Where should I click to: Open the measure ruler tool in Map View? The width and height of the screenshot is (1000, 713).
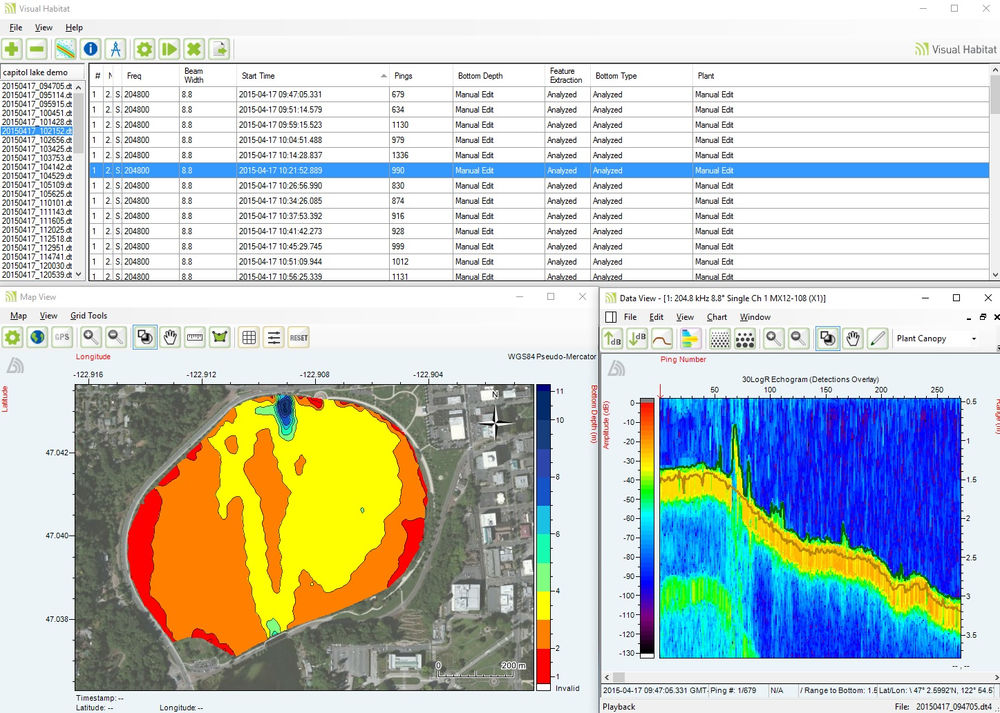[194, 339]
